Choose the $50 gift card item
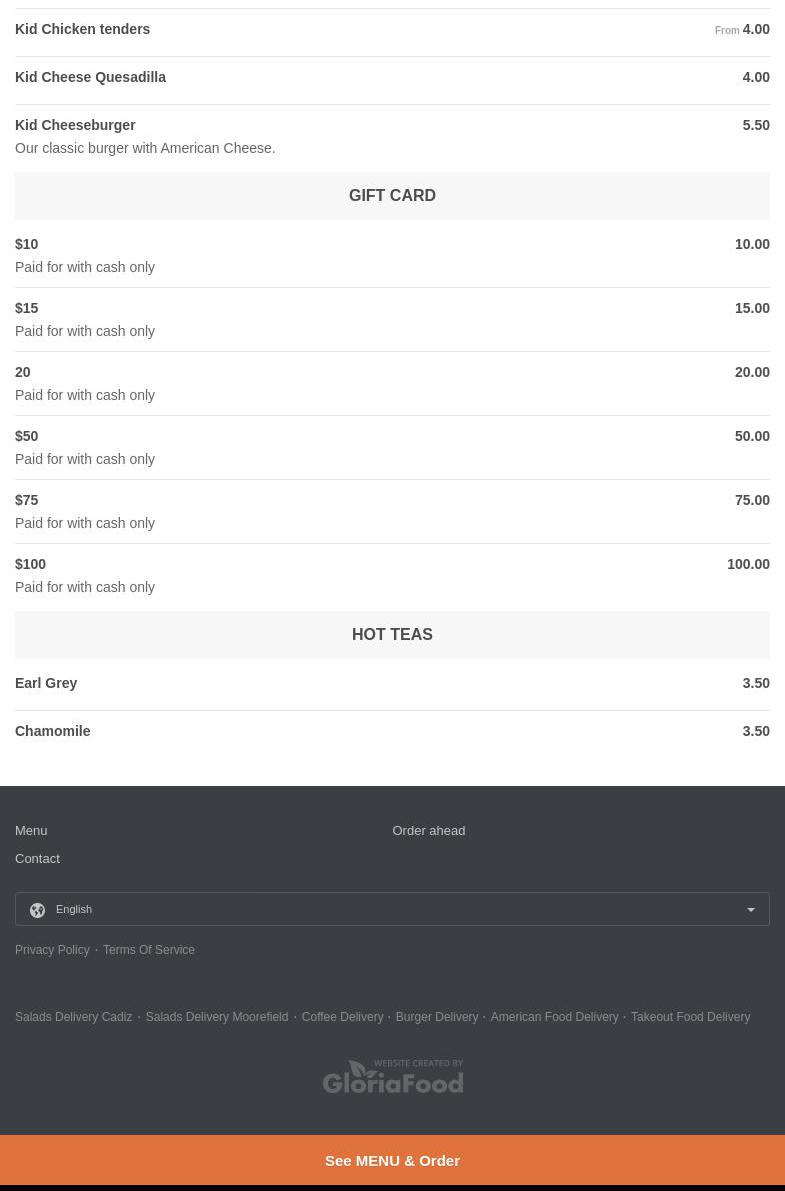Image resolution: width=785 pixels, height=1191 pixels. tap(27, 437)
